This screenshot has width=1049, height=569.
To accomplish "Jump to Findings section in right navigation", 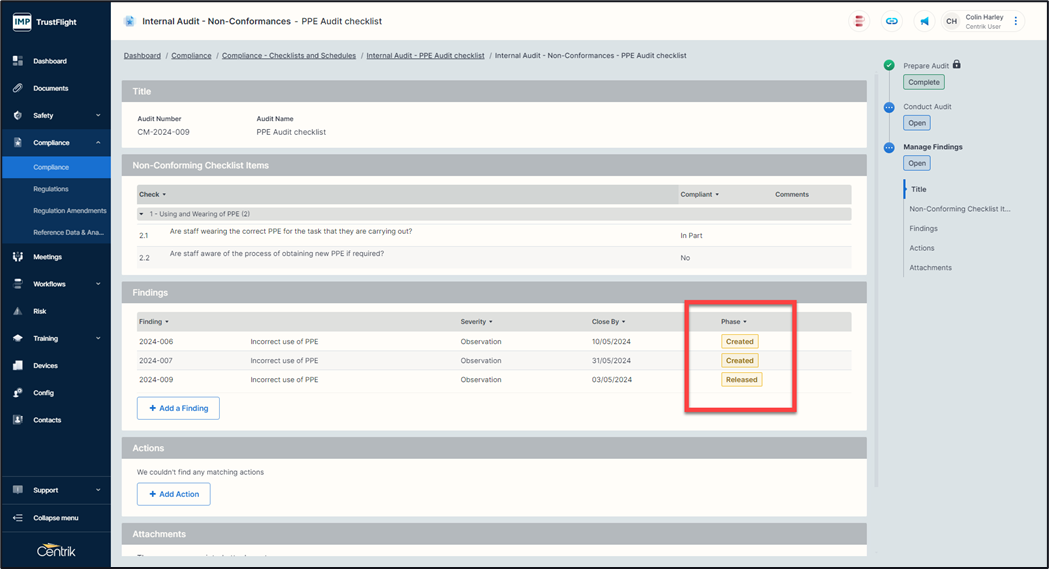I will tap(923, 228).
